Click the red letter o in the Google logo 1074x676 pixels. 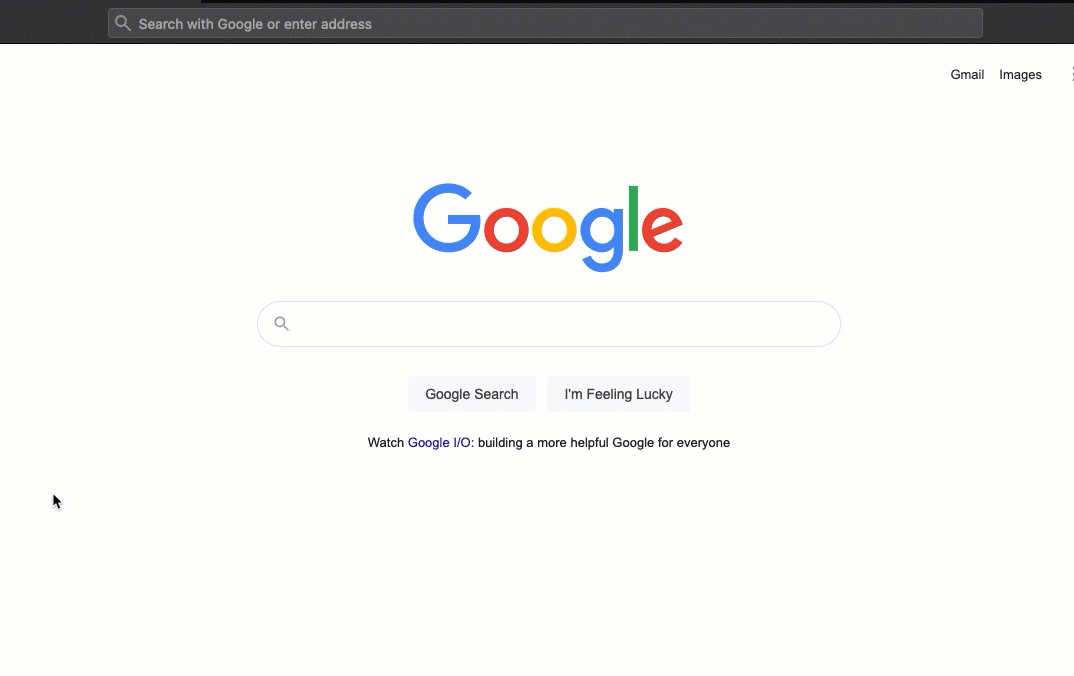[x=506, y=229]
